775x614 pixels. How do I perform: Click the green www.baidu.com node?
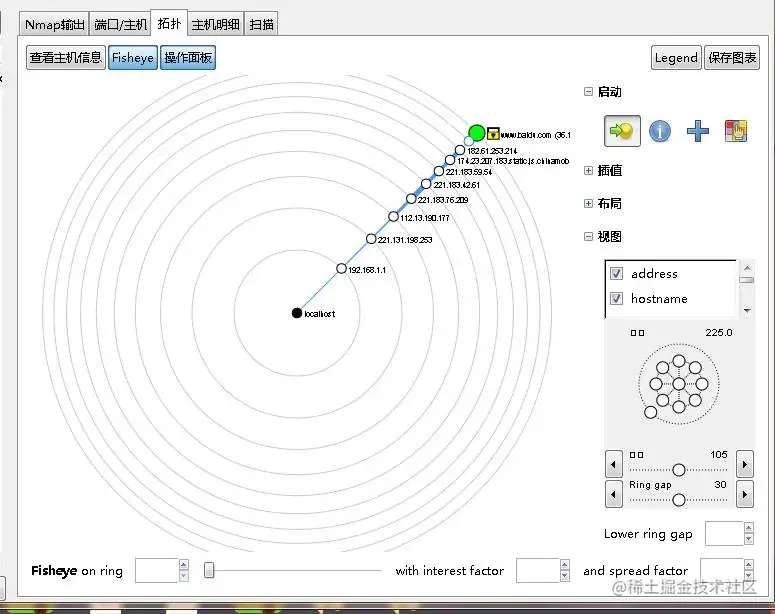point(477,133)
